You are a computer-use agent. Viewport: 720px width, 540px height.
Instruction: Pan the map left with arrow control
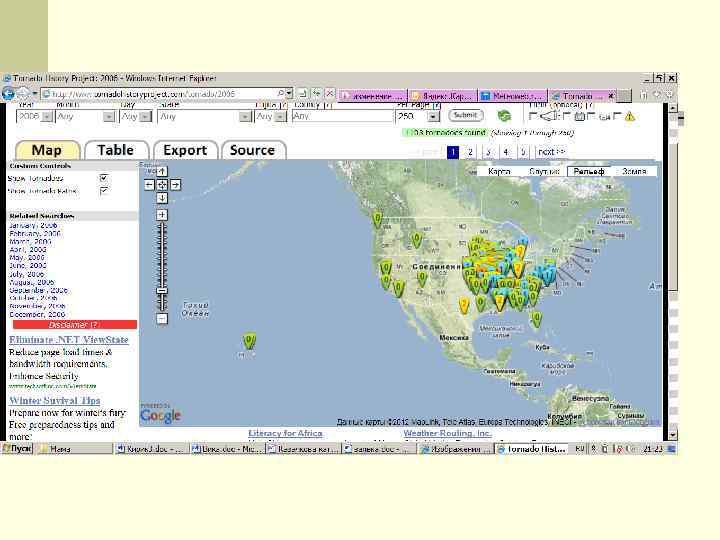(x=149, y=185)
